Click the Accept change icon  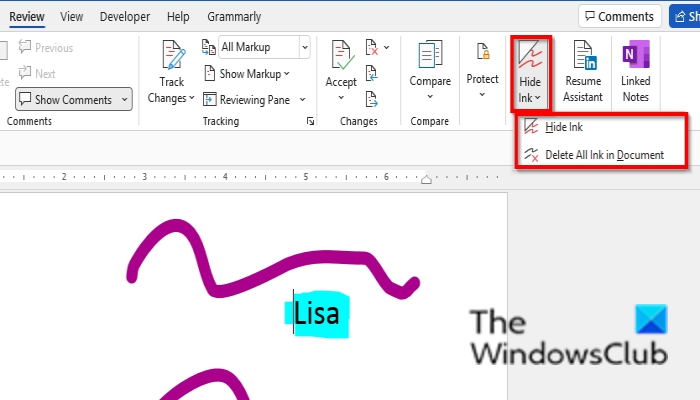coord(342,55)
